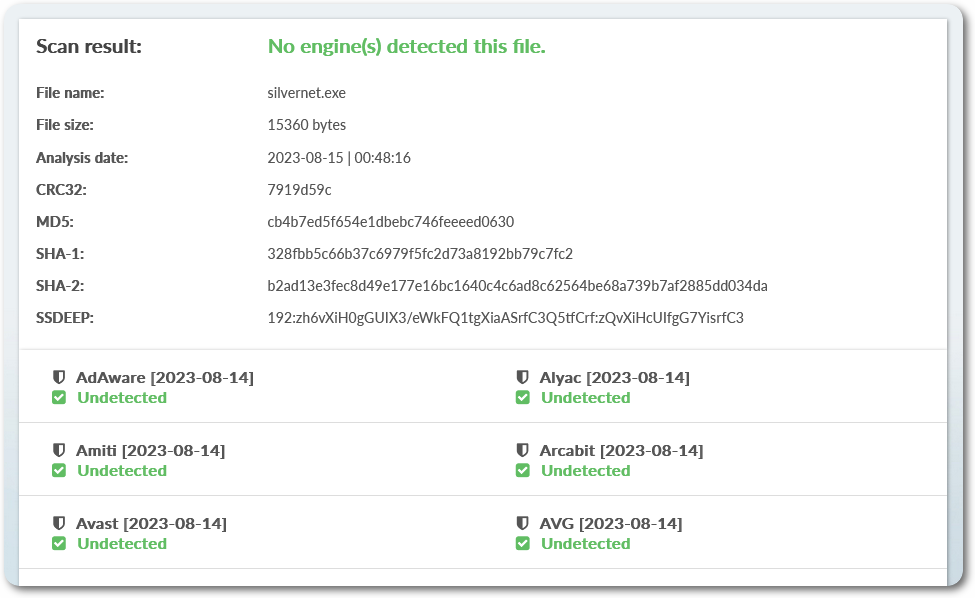The width and height of the screenshot is (975, 598).
Task: Click the SSDEEP fuzzy hash value
Action: tap(505, 318)
